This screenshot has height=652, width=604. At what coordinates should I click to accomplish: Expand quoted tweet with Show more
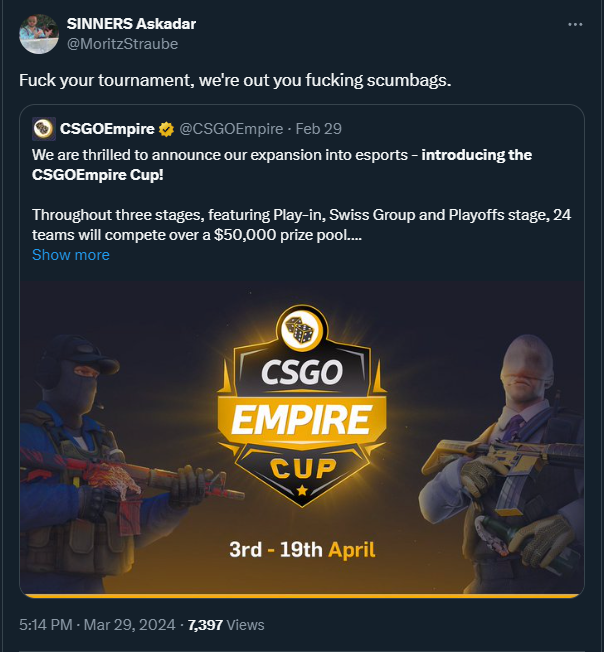tap(70, 254)
